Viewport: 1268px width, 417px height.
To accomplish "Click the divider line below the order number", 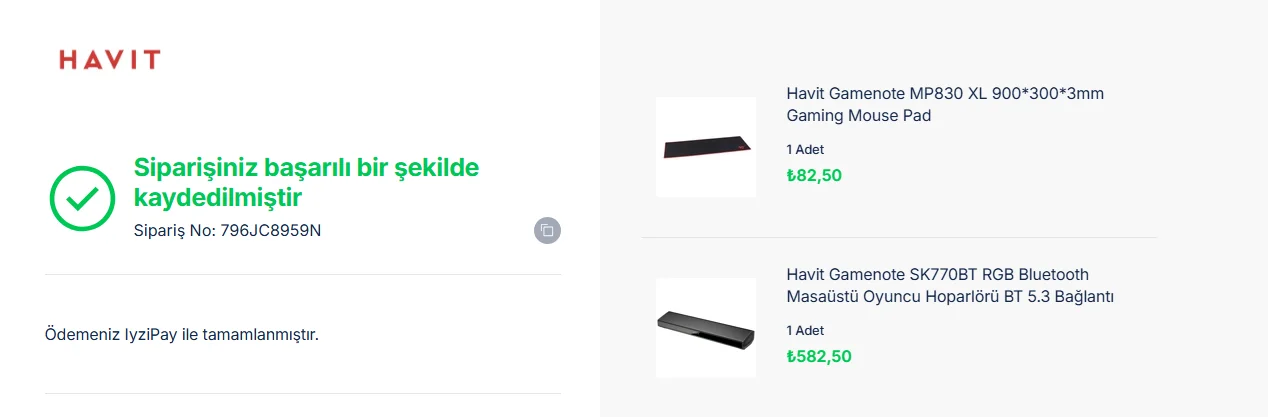I will 303,274.
